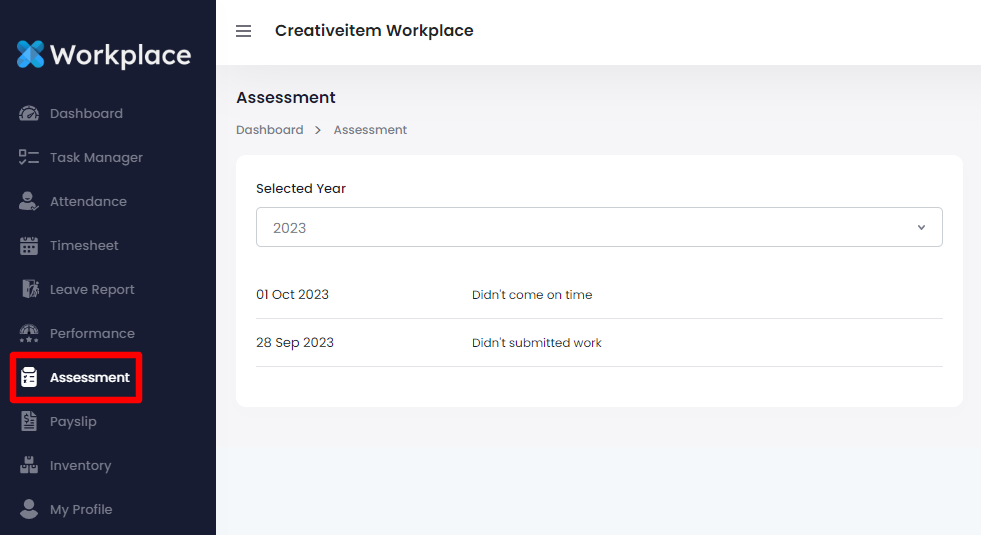Click the Task Manager checklist icon
The height and width of the screenshot is (535, 981).
coord(29,158)
